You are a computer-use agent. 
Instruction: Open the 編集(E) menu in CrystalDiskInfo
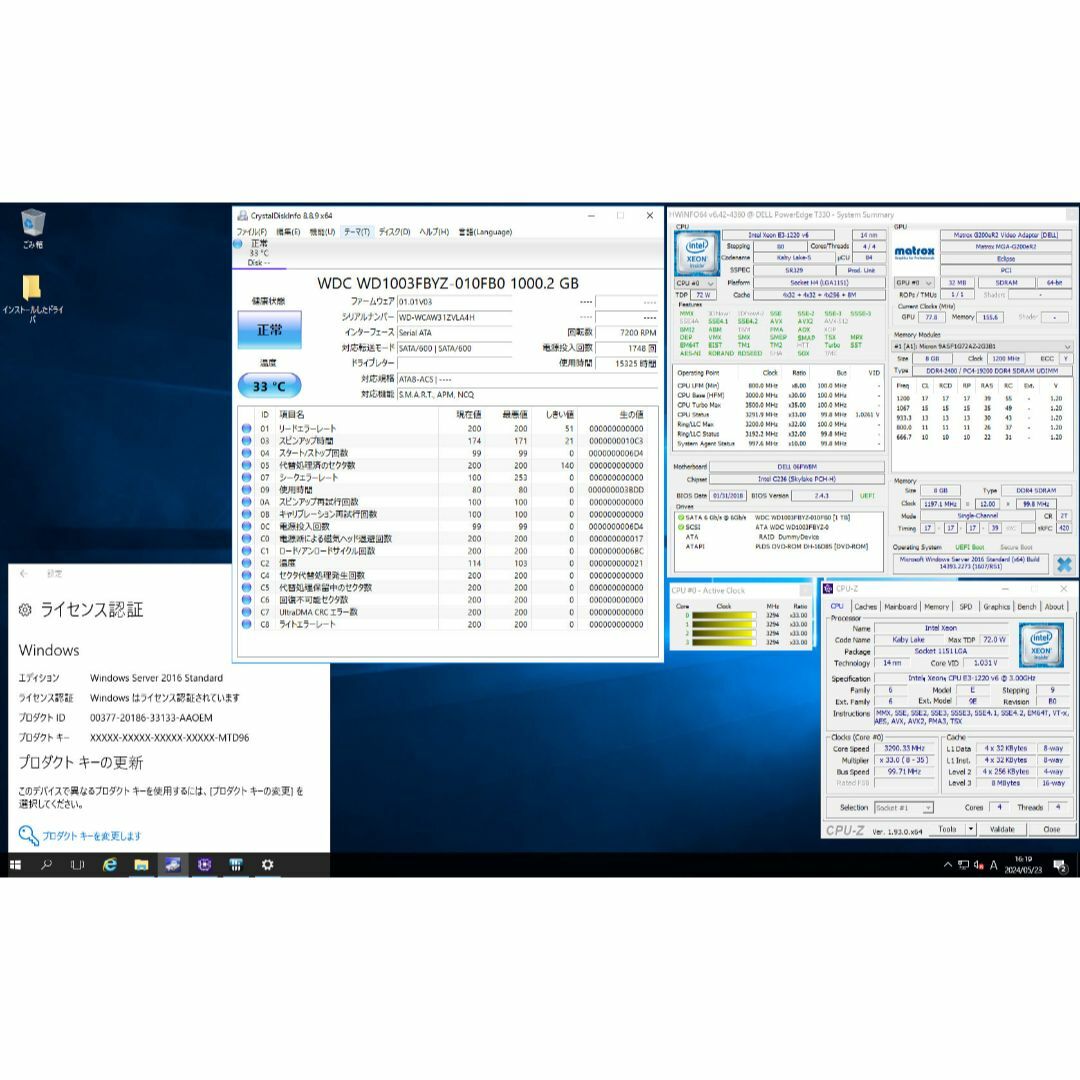(288, 232)
